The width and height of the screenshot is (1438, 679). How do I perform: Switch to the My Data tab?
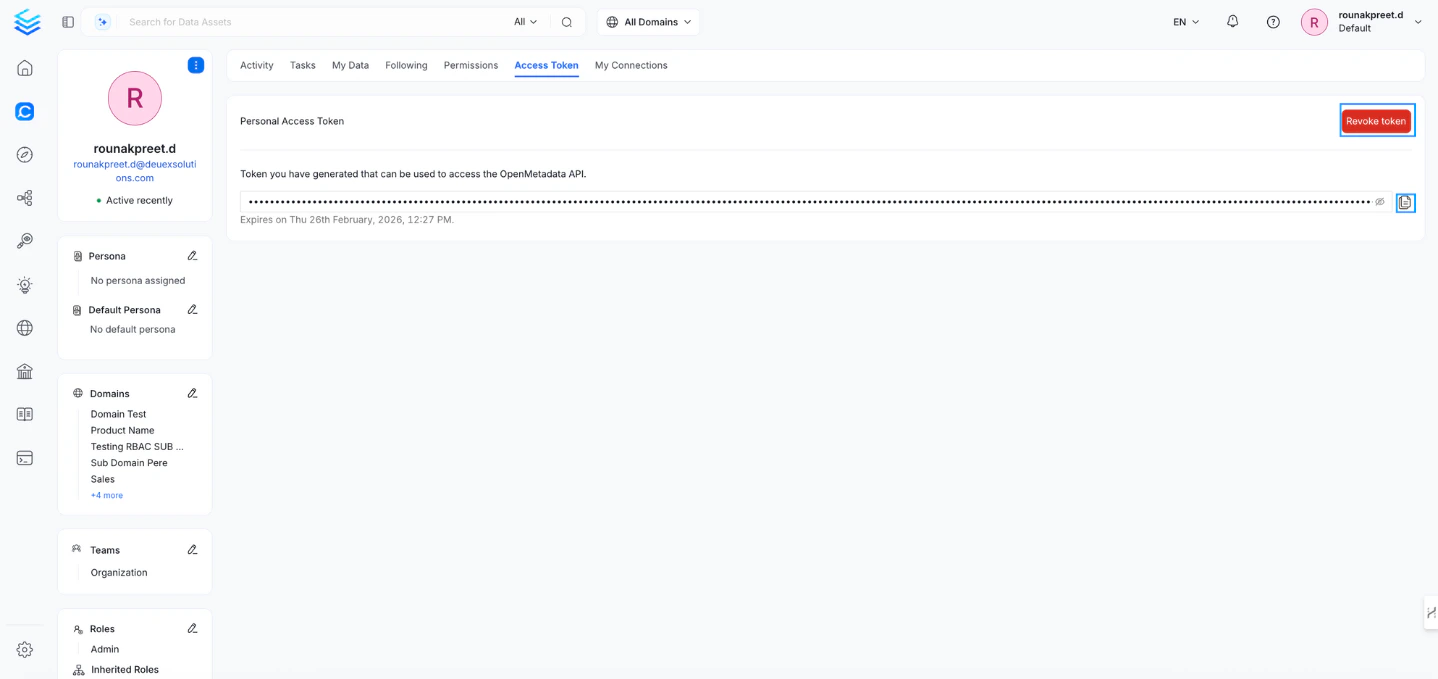350,65
